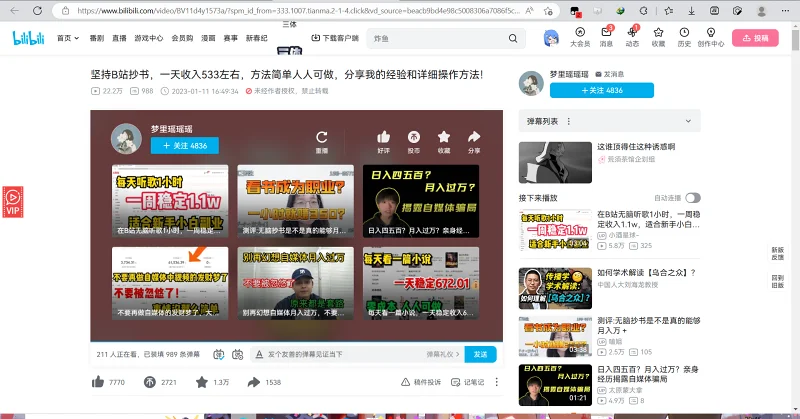Open 消息 messages icon

(x=606, y=32)
